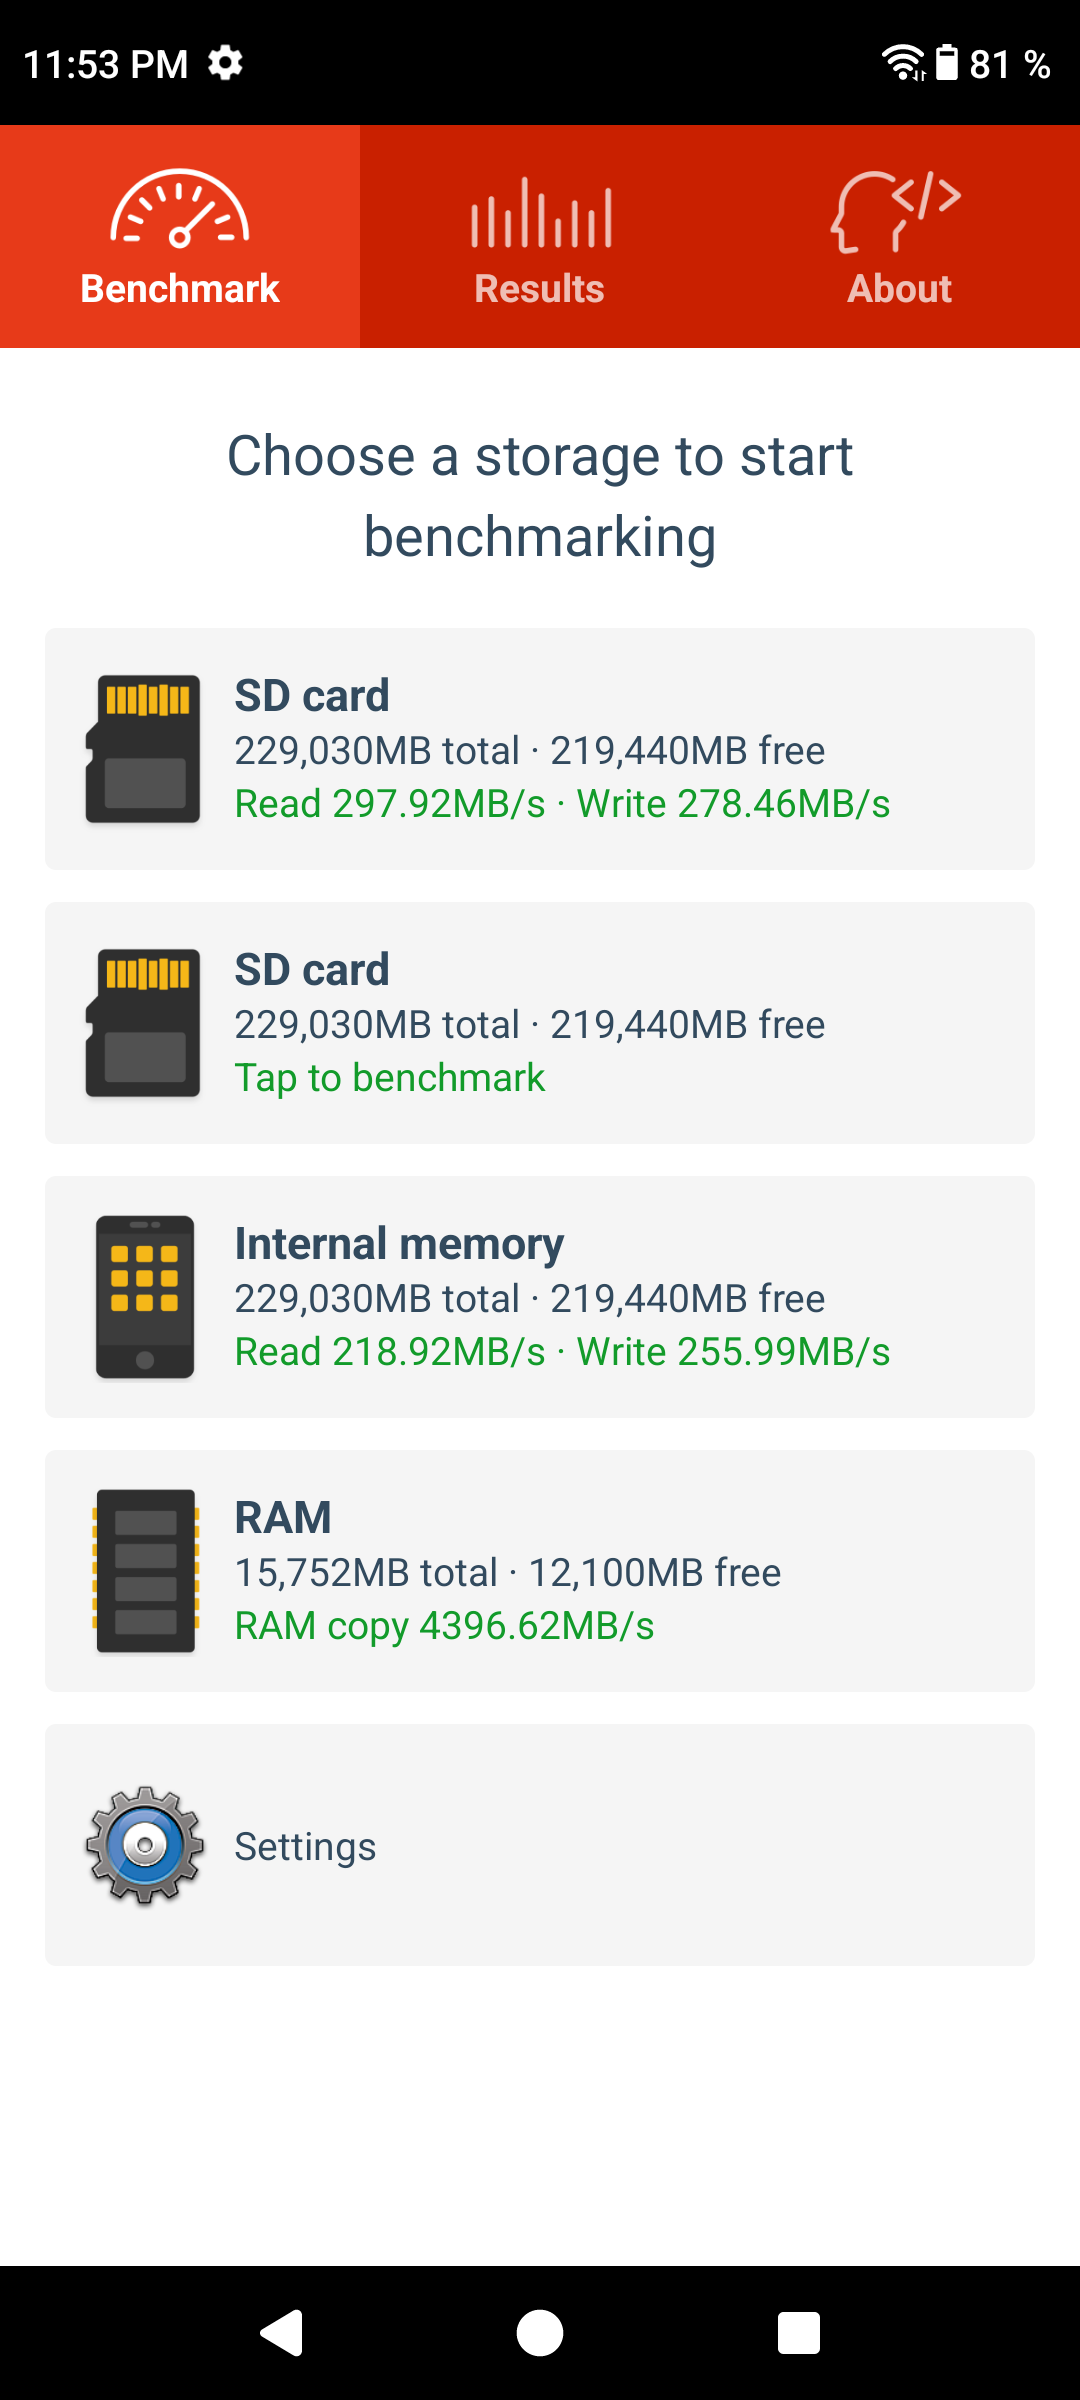Image resolution: width=1080 pixels, height=2400 pixels.
Task: Tap the 'Tap to benchmark' link
Action: [390, 1078]
